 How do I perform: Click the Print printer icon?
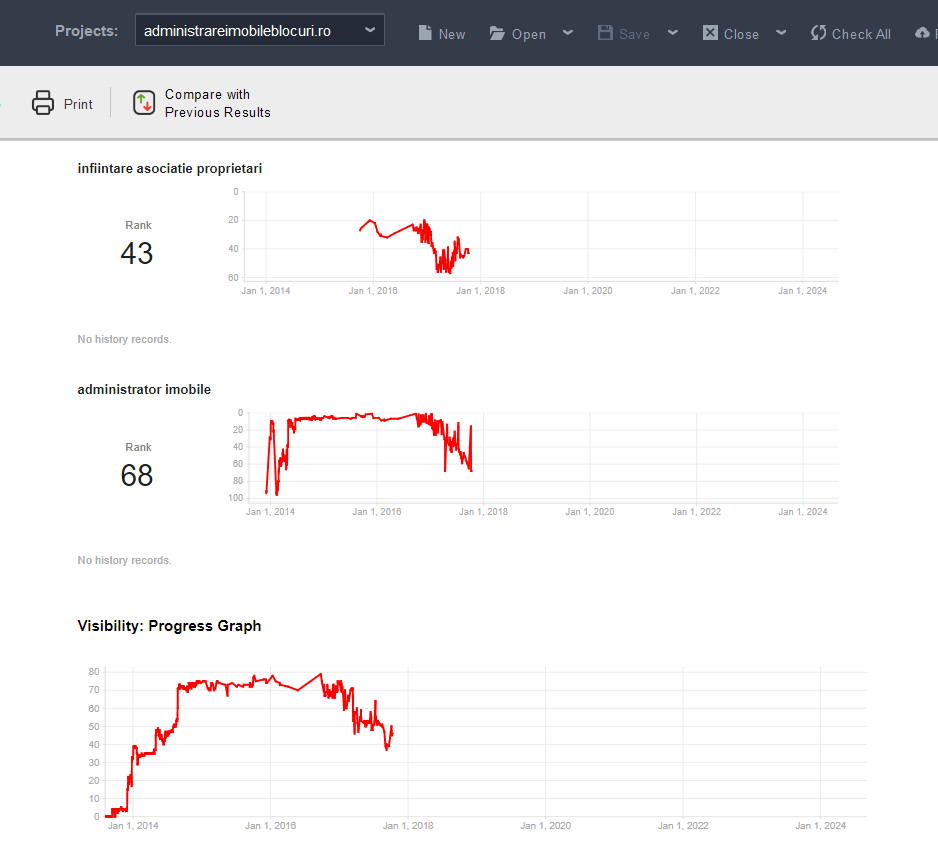tap(43, 102)
